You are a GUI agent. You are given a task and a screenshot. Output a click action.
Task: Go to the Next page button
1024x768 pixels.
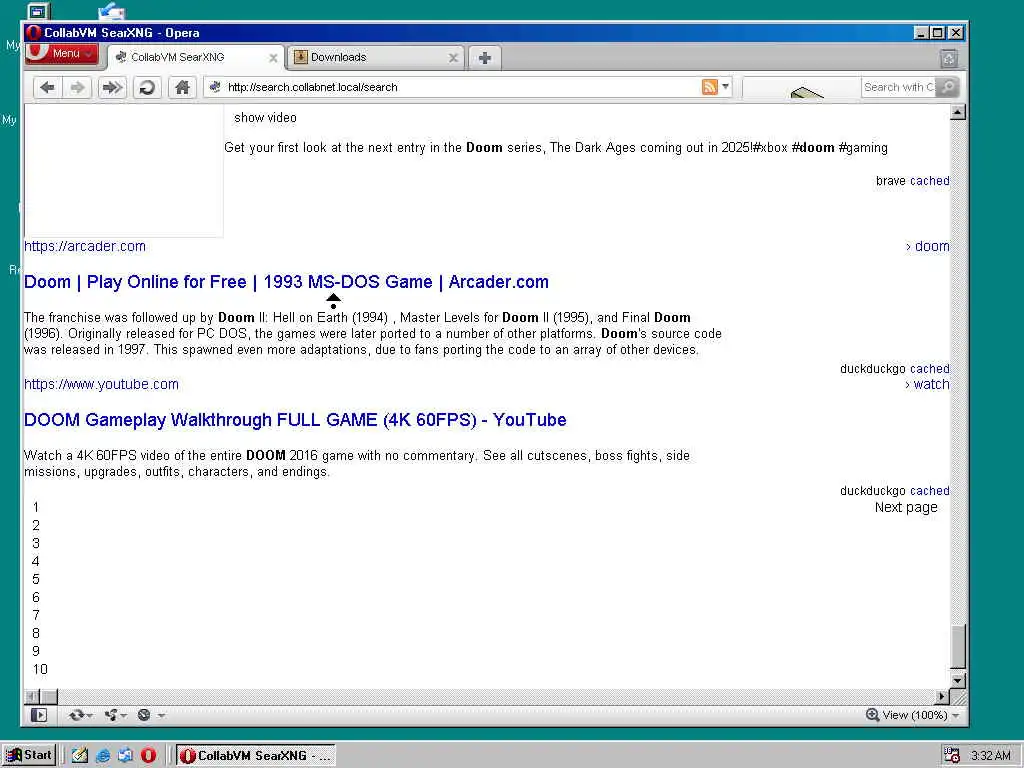point(906,507)
